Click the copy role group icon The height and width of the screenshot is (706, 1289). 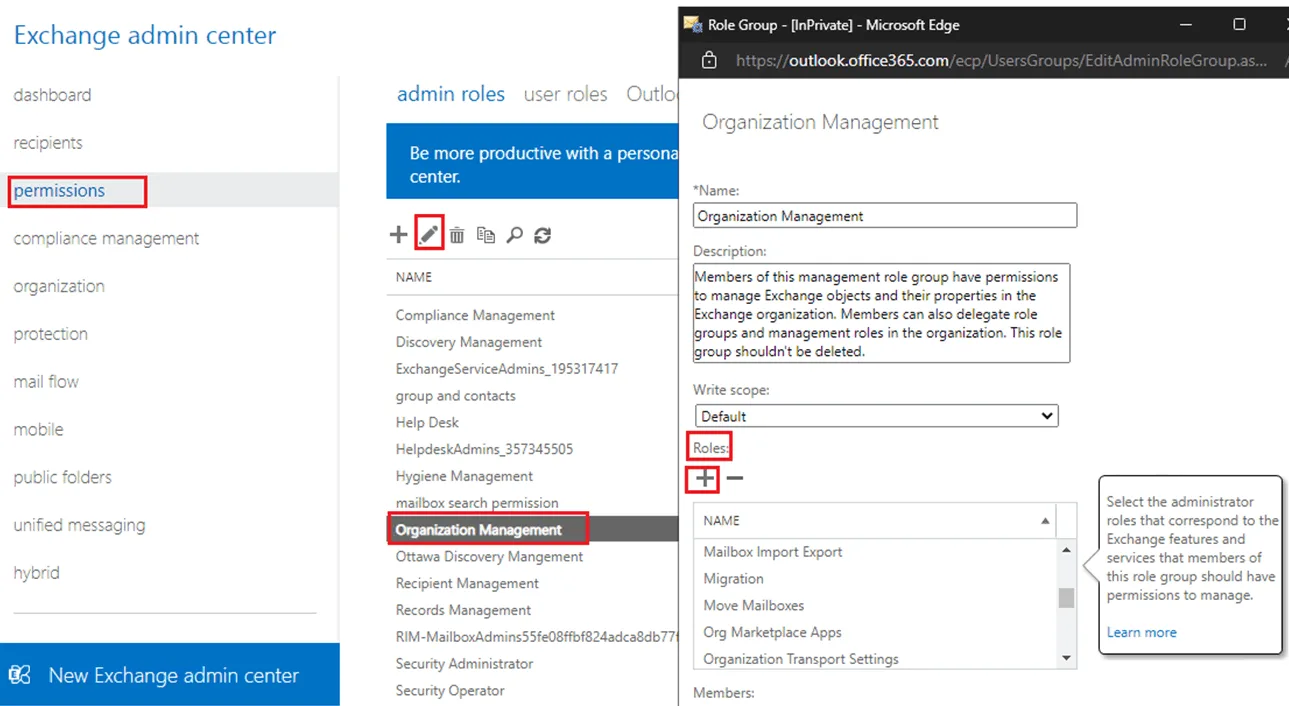[486, 235]
